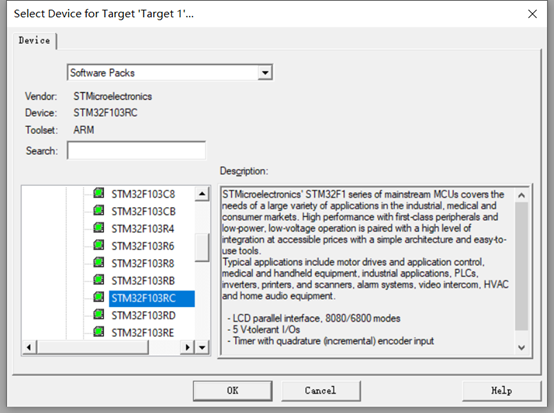The image size is (554, 413).
Task: Close the Select Device dialog
Action: (x=532, y=14)
